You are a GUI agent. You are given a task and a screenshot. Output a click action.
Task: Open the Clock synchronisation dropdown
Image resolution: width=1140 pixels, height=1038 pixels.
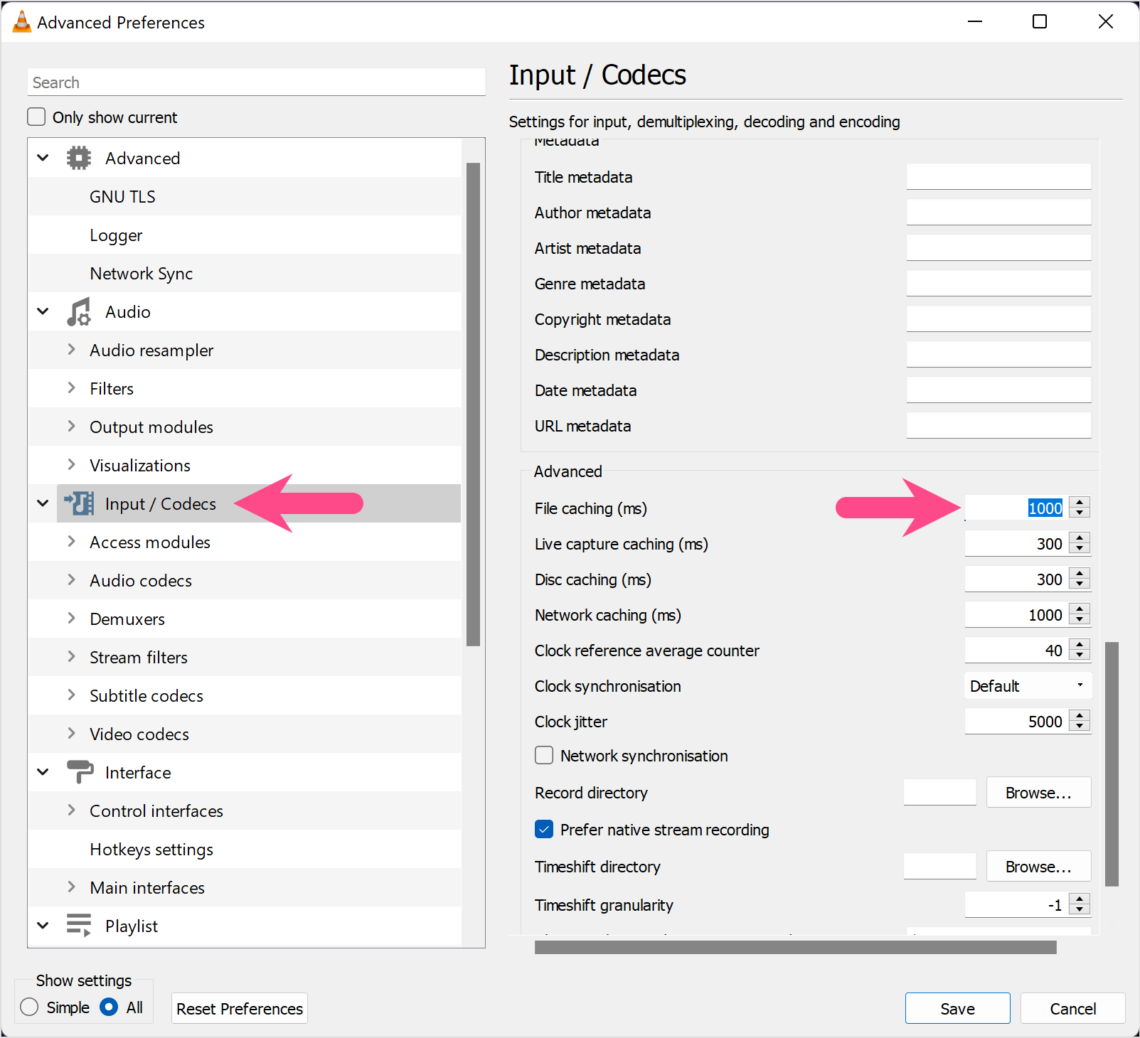[1027, 686]
